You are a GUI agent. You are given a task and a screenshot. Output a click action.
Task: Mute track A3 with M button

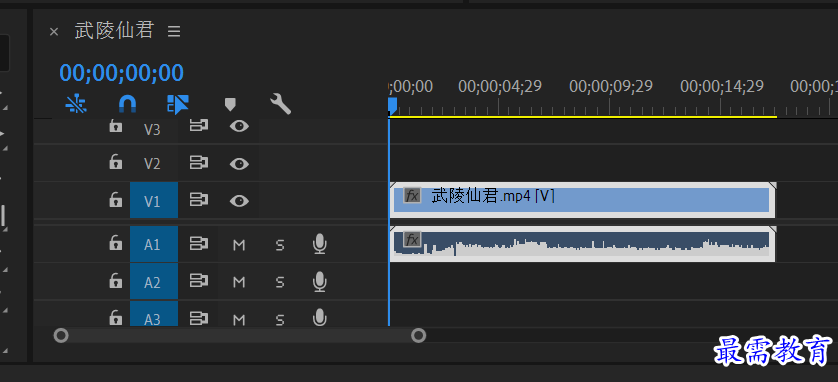239,319
